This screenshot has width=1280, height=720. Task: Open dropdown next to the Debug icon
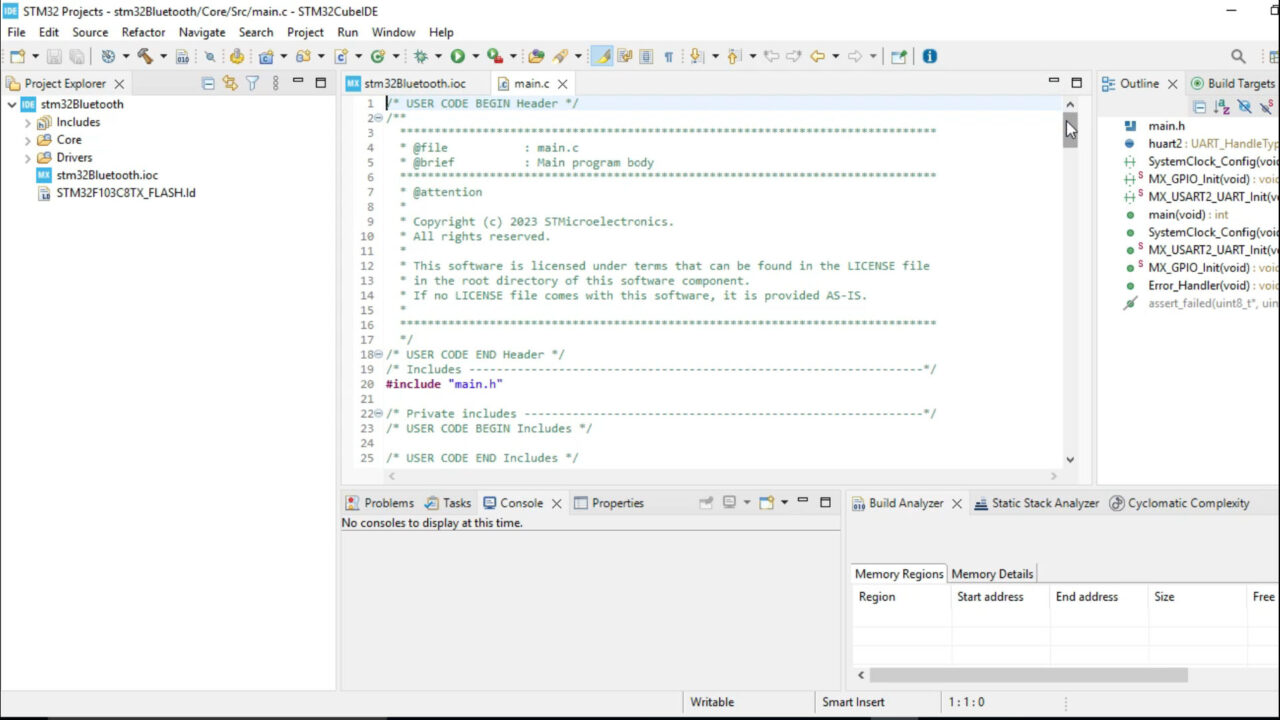(x=438, y=57)
